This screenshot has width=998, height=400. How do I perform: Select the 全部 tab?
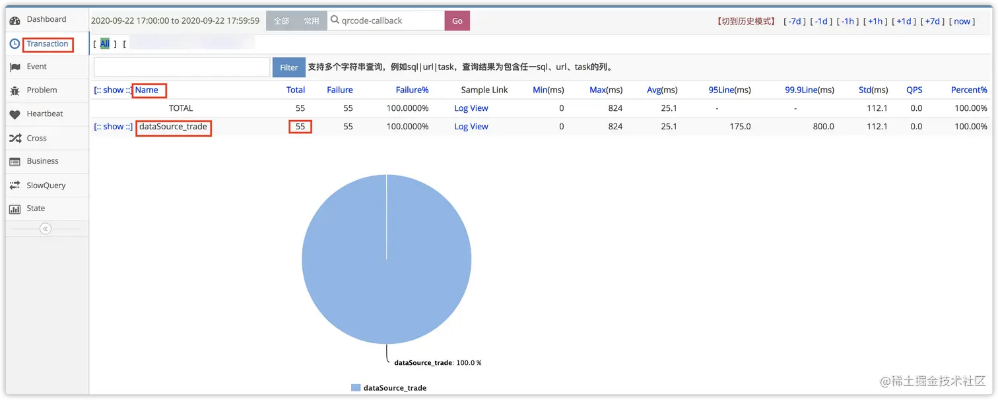click(281, 20)
